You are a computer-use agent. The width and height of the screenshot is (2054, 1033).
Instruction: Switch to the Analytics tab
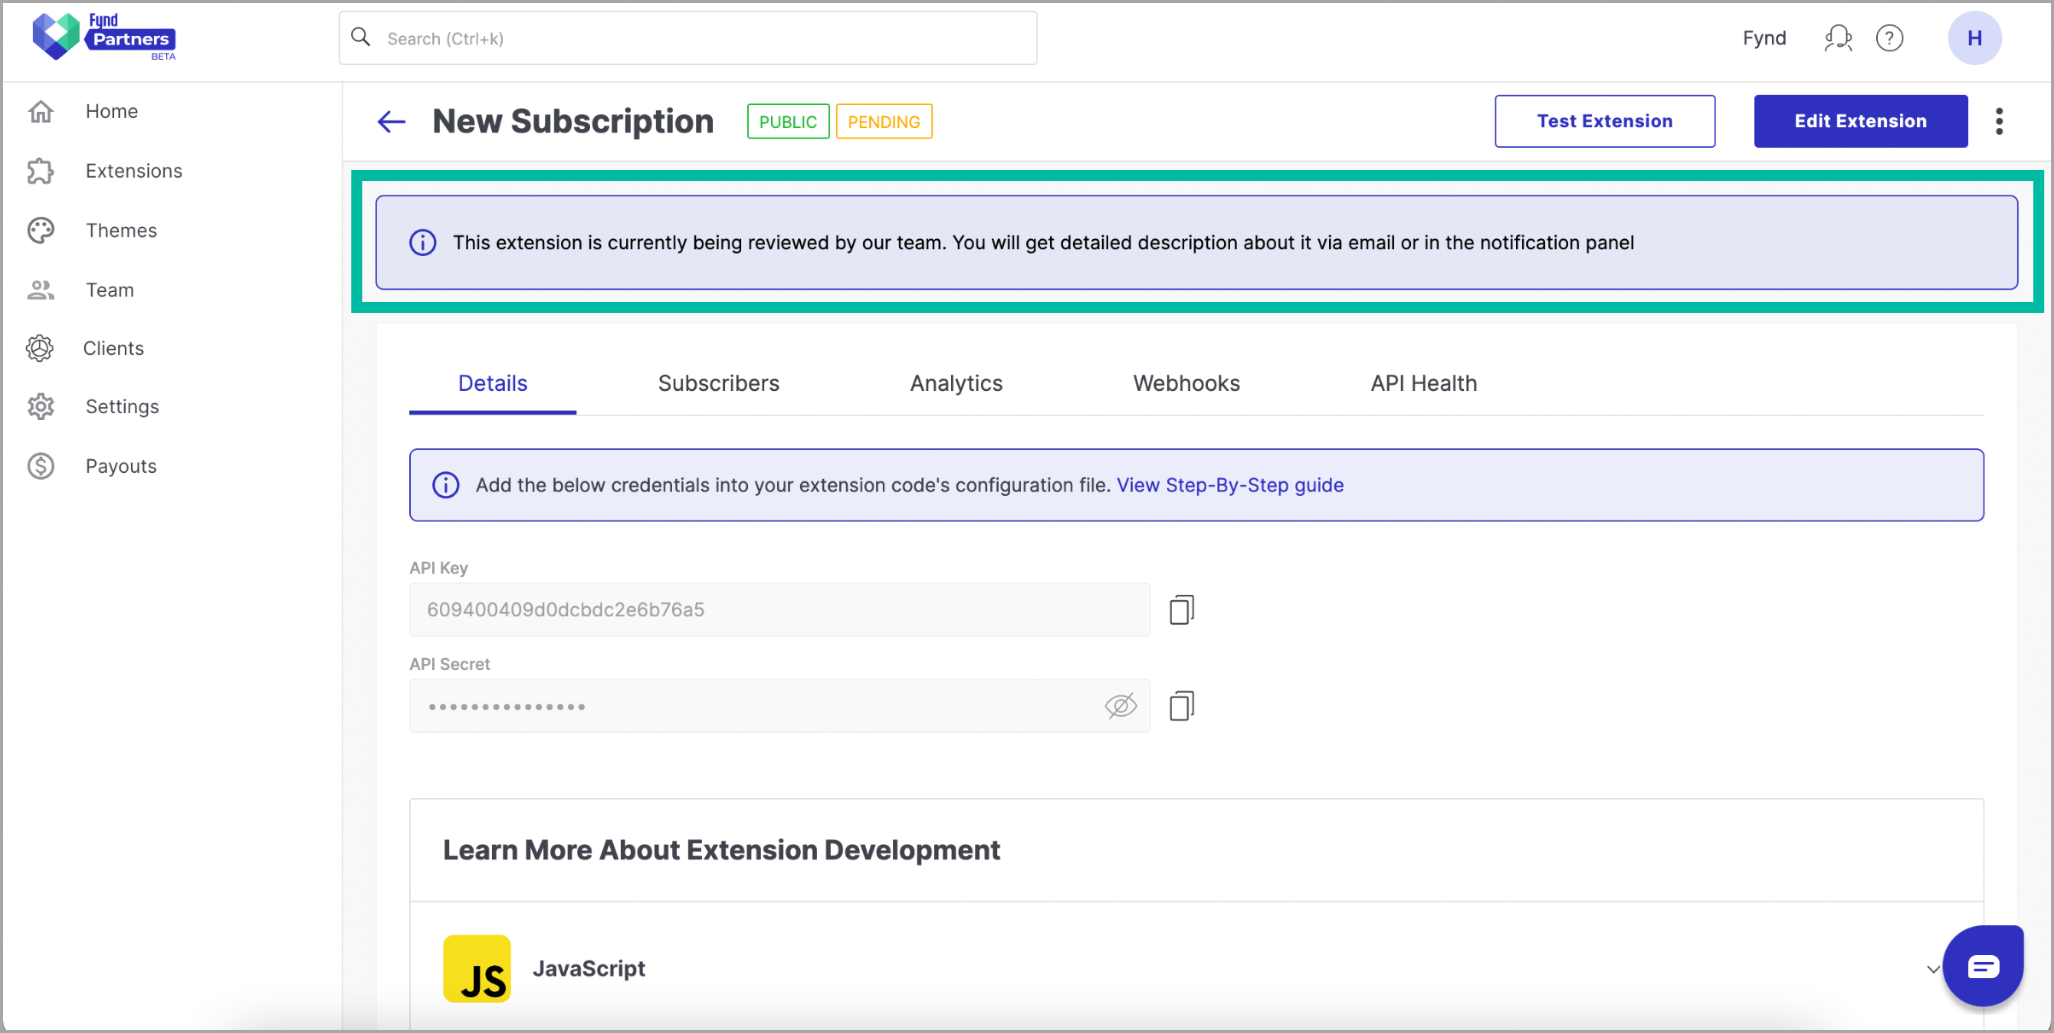tap(956, 384)
